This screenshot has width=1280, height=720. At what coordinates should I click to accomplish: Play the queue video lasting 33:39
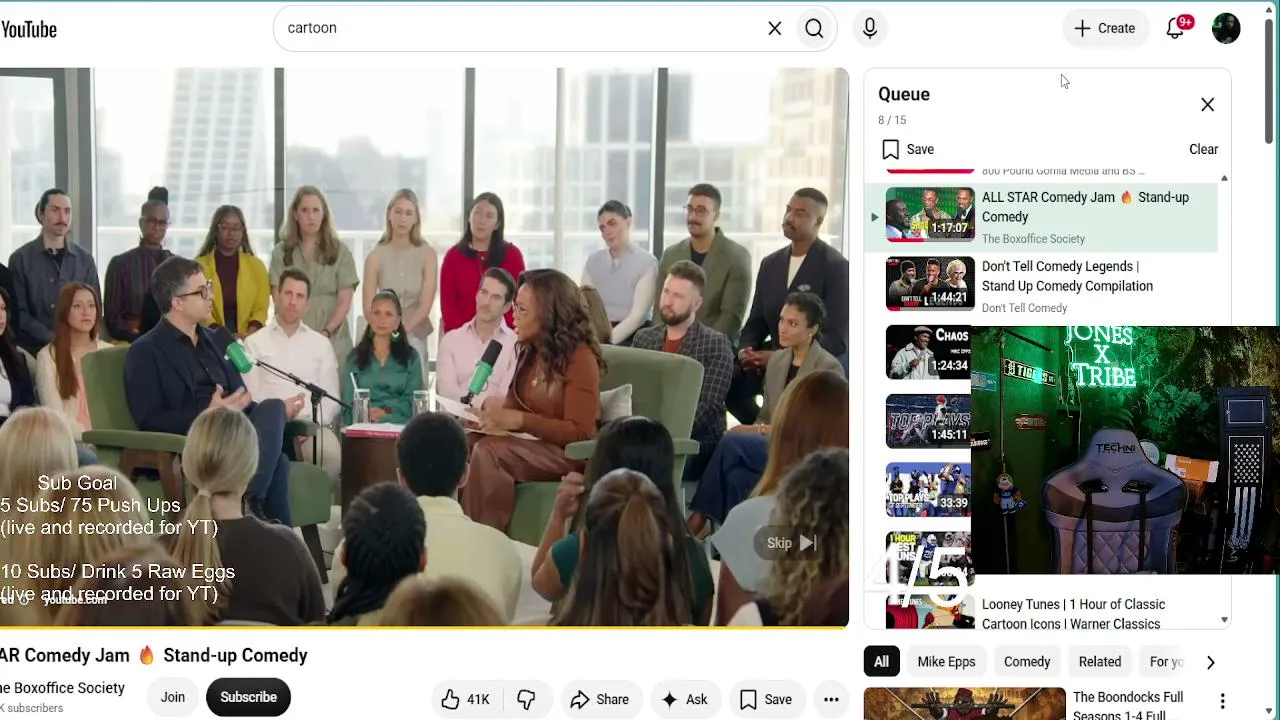point(928,489)
